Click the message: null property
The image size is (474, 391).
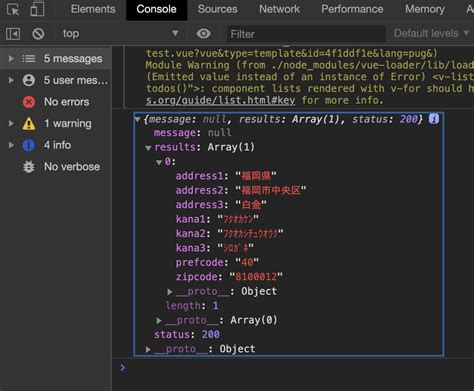192,133
